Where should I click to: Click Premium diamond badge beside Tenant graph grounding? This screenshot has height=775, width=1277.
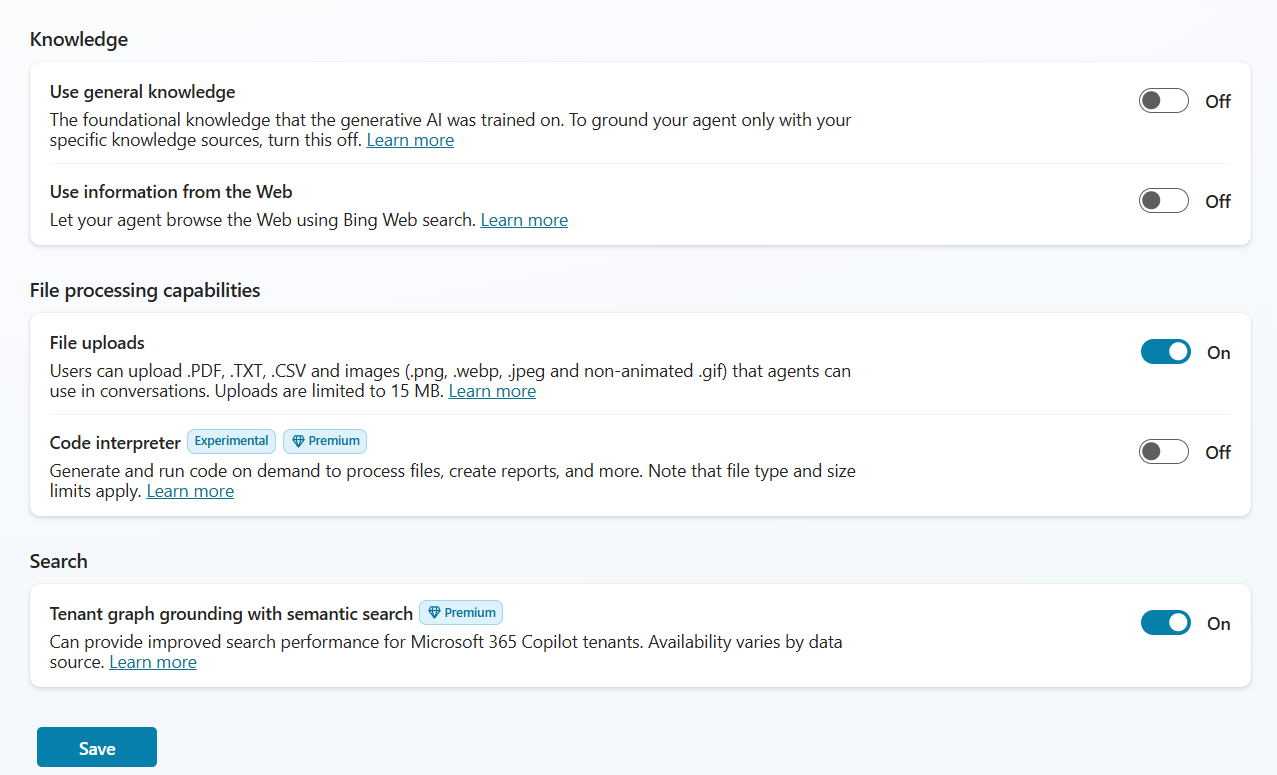(x=461, y=612)
